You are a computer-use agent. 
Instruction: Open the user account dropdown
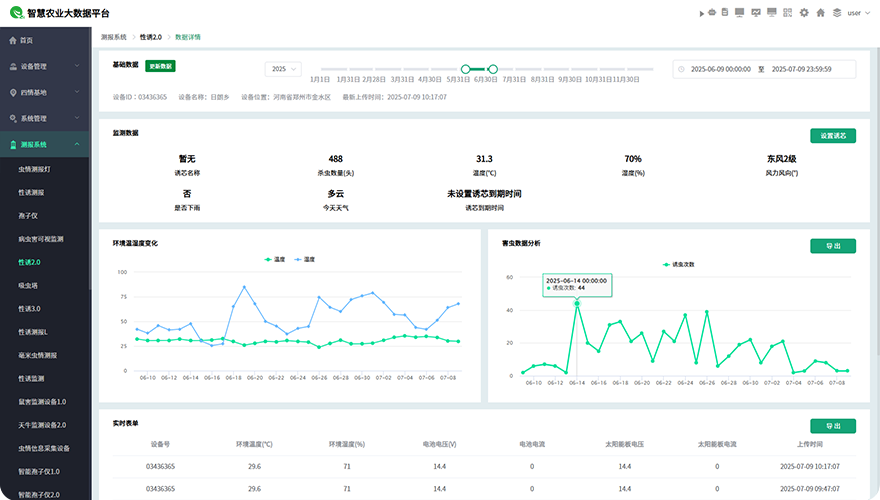857,13
